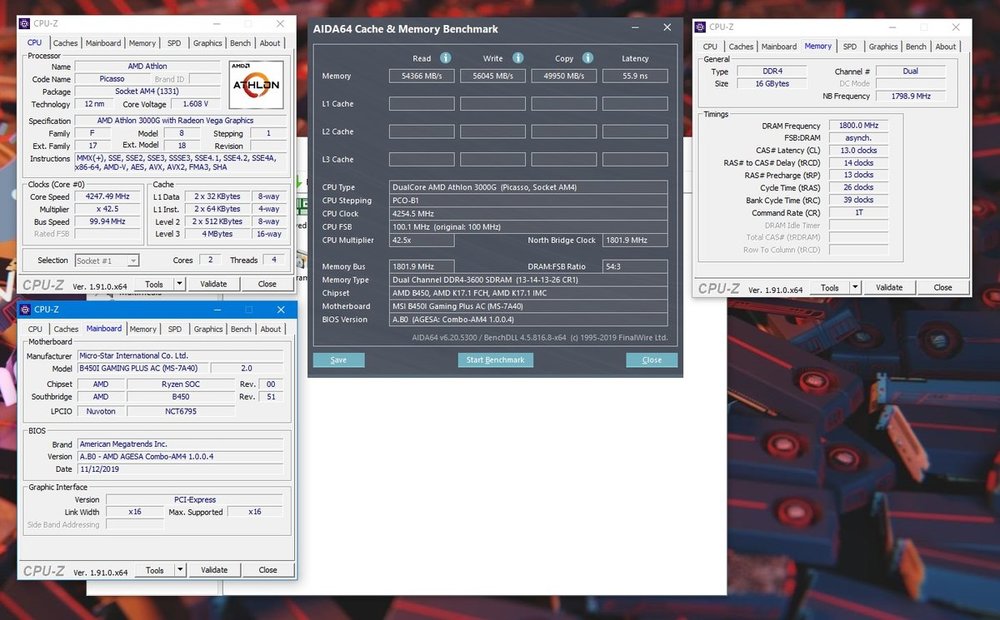Open Memory tab in CPU-Z Mainboard window
The height and width of the screenshot is (620, 1000).
[x=143, y=329]
